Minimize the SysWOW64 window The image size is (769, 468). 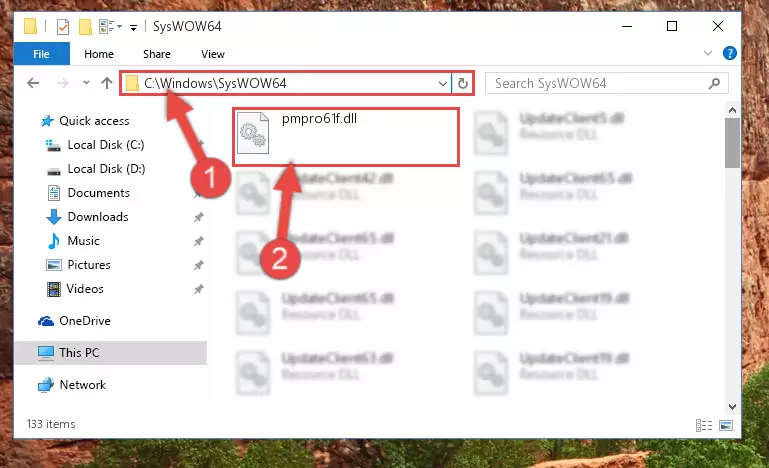627,26
